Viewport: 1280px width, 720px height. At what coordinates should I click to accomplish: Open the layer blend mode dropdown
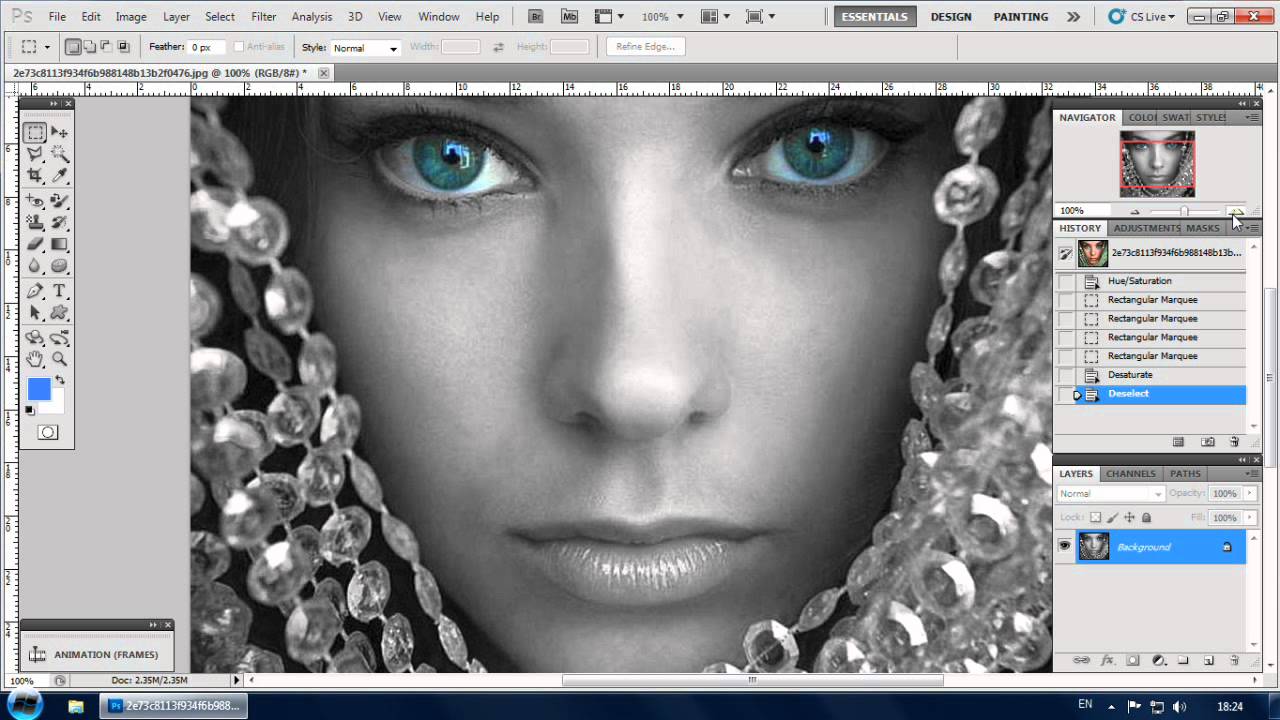coord(1110,493)
